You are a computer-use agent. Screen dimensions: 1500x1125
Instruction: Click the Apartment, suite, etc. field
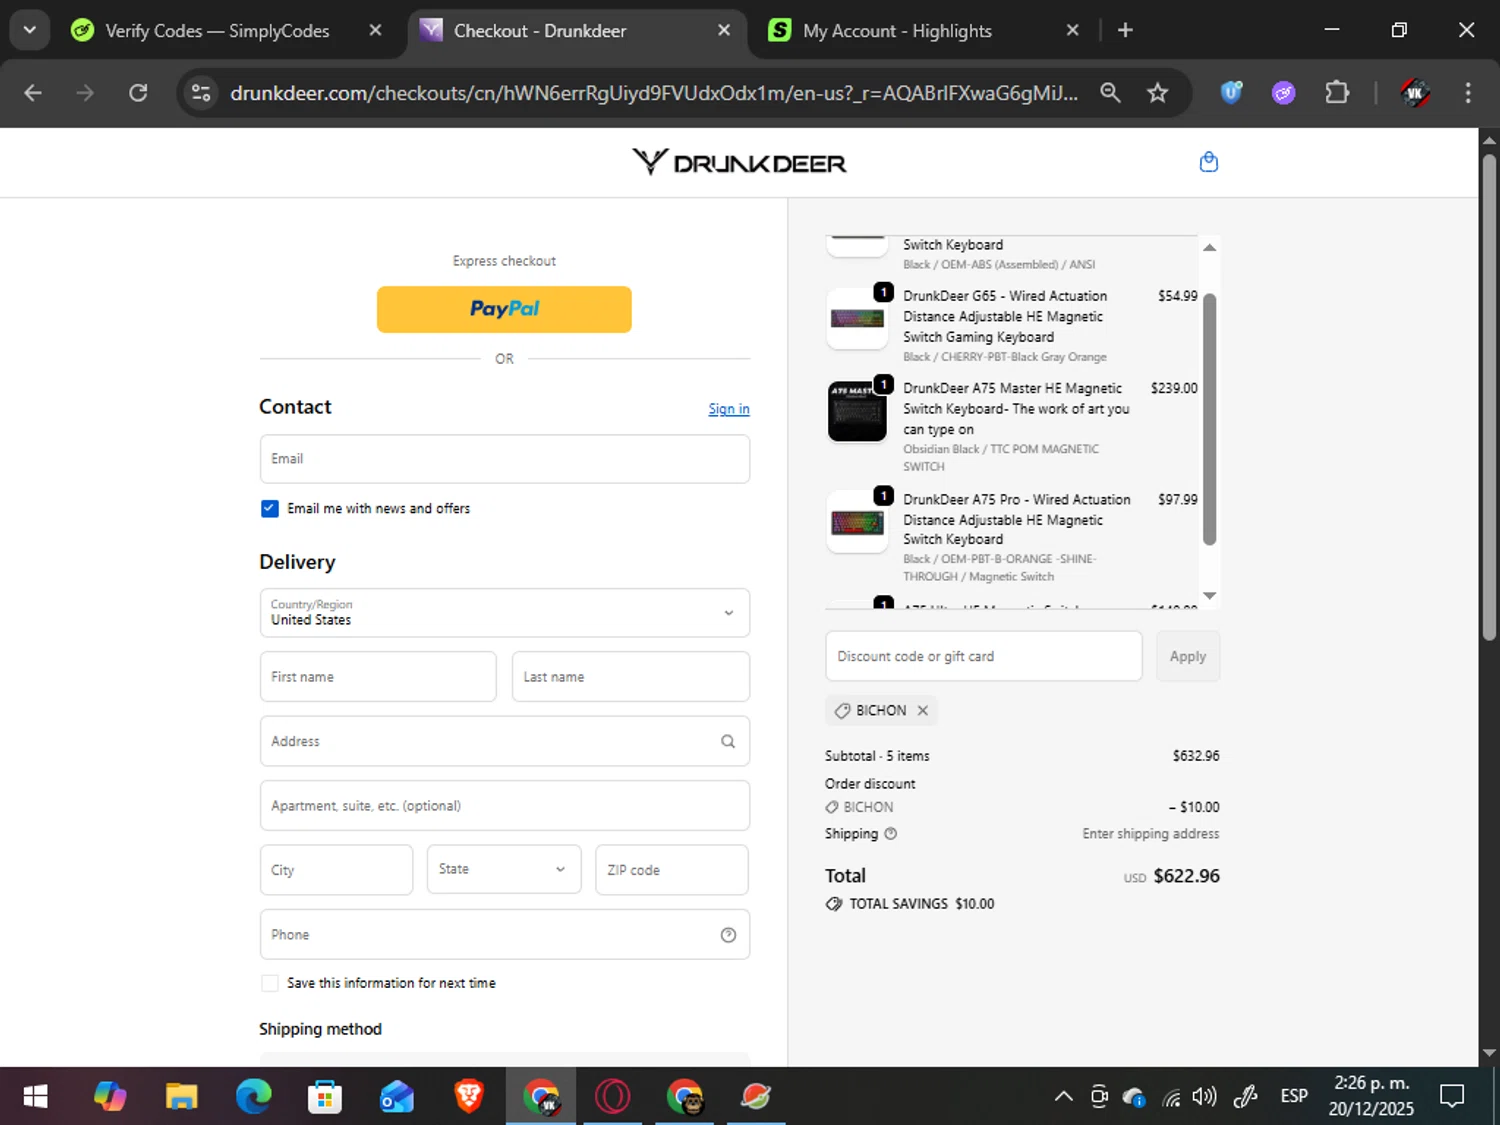tap(504, 805)
